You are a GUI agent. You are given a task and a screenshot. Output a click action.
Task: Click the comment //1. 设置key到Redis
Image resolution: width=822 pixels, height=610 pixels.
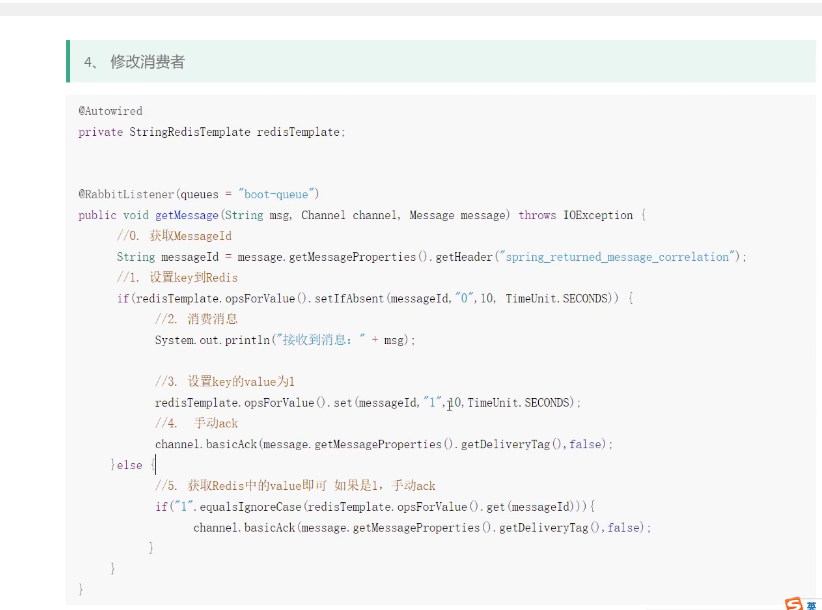point(177,277)
